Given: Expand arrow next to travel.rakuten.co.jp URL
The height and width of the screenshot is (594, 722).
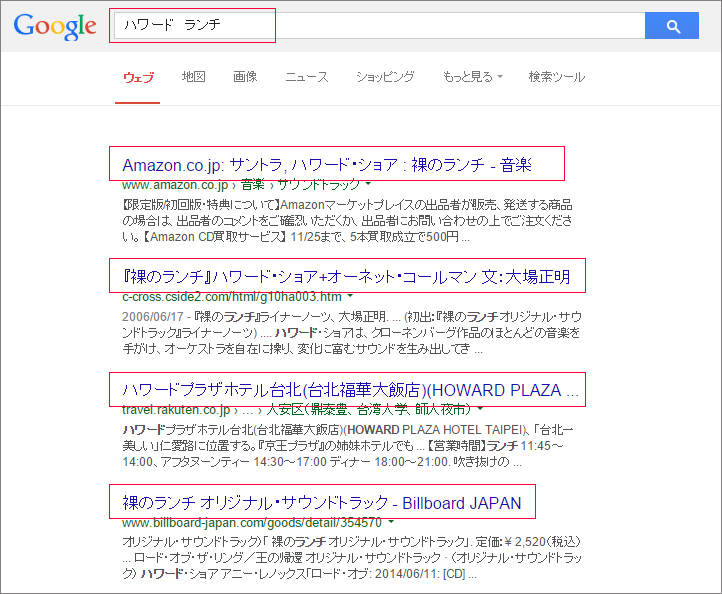Looking at the screenshot, I should pyautogui.click(x=480, y=409).
